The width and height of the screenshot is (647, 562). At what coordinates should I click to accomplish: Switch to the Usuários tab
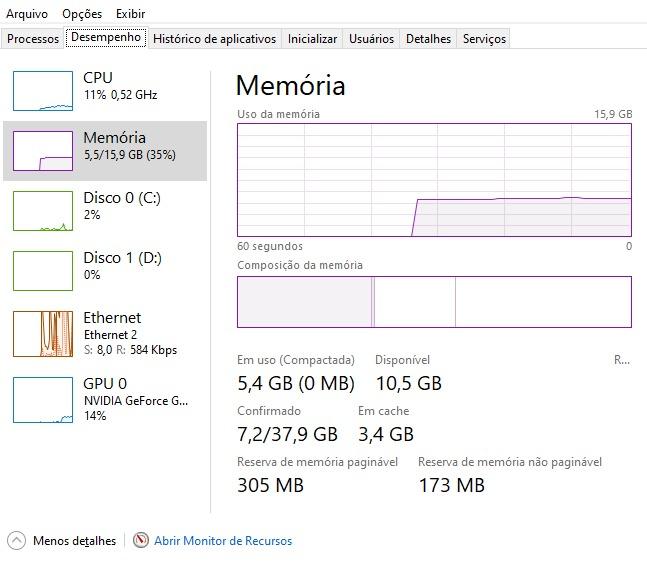[x=371, y=39]
